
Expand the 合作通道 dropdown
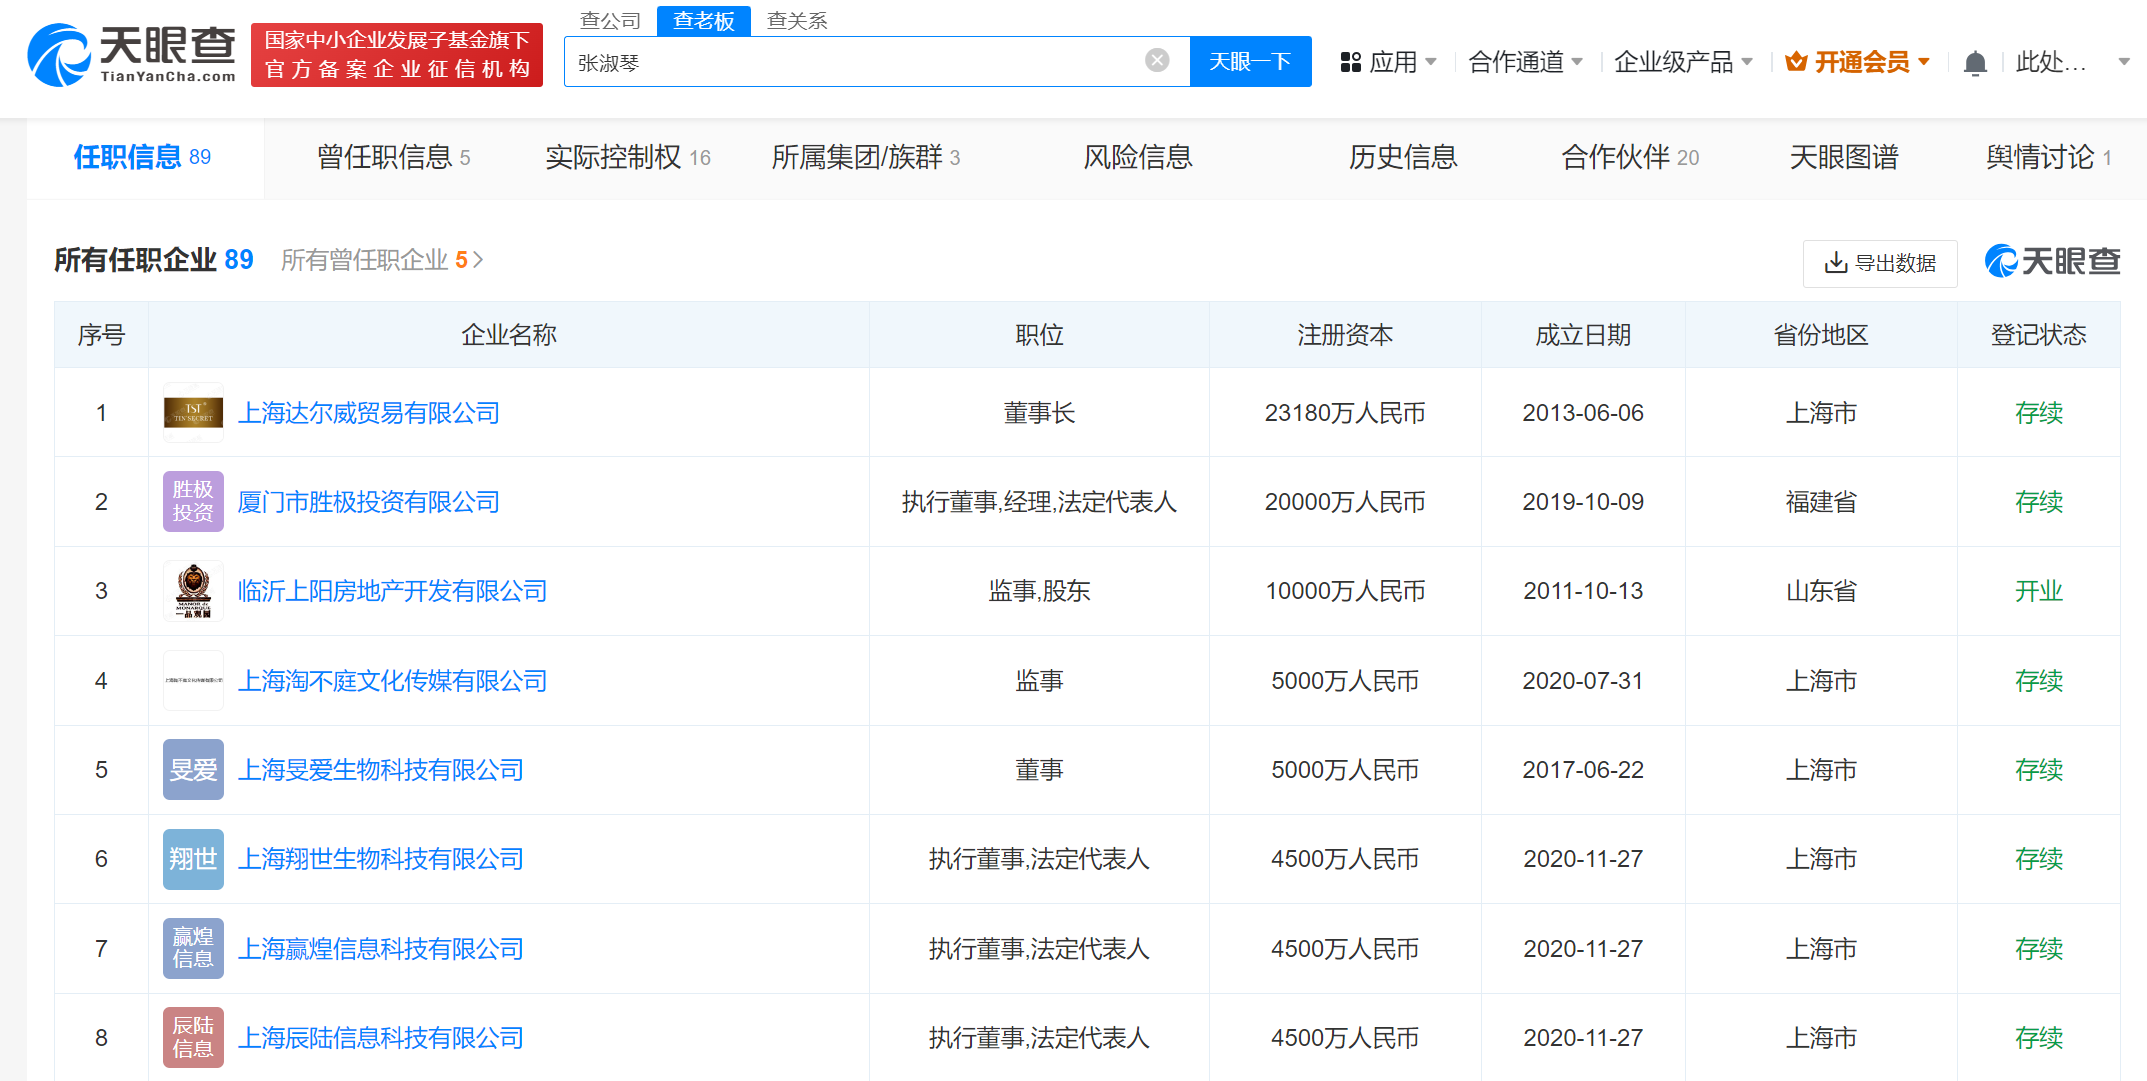(x=1577, y=62)
